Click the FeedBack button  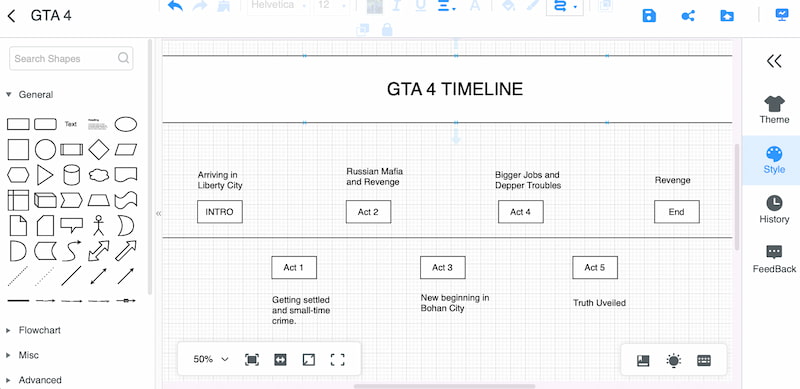(x=774, y=259)
